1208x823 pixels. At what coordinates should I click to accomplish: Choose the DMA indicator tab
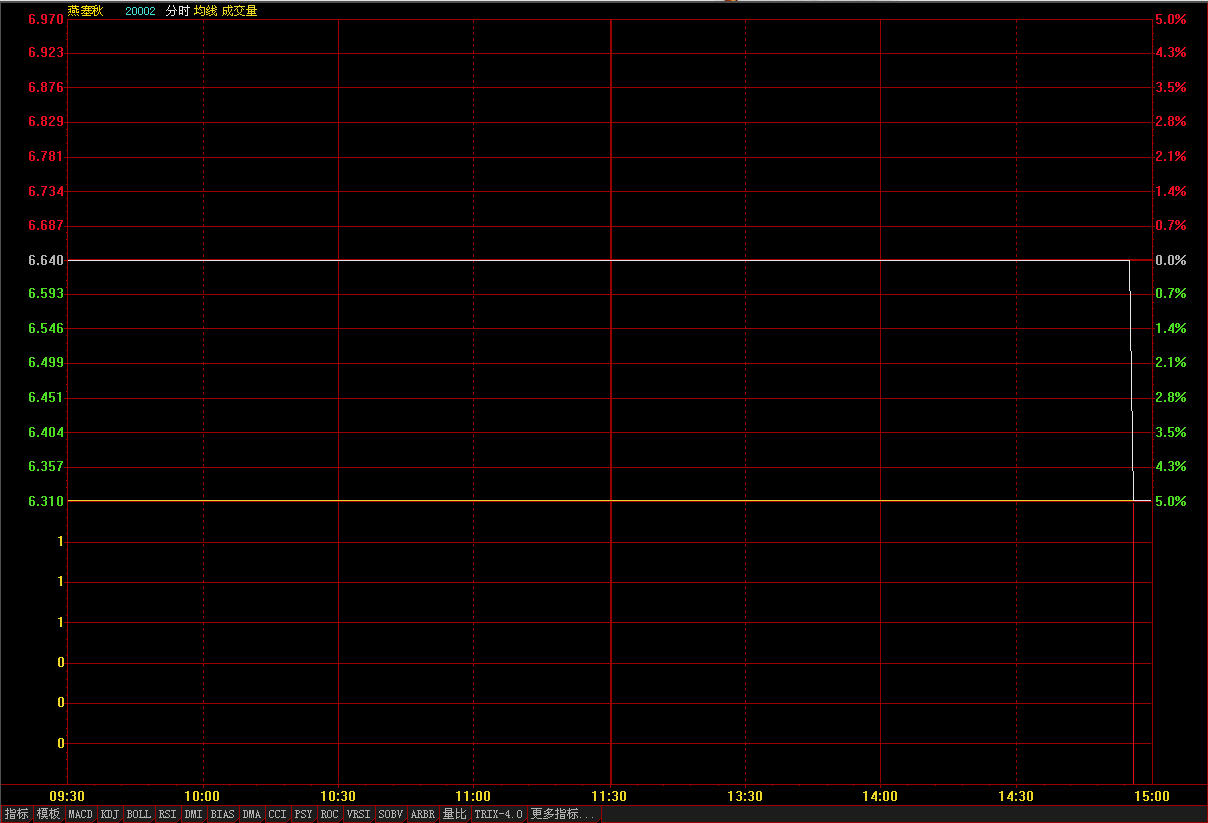point(251,814)
